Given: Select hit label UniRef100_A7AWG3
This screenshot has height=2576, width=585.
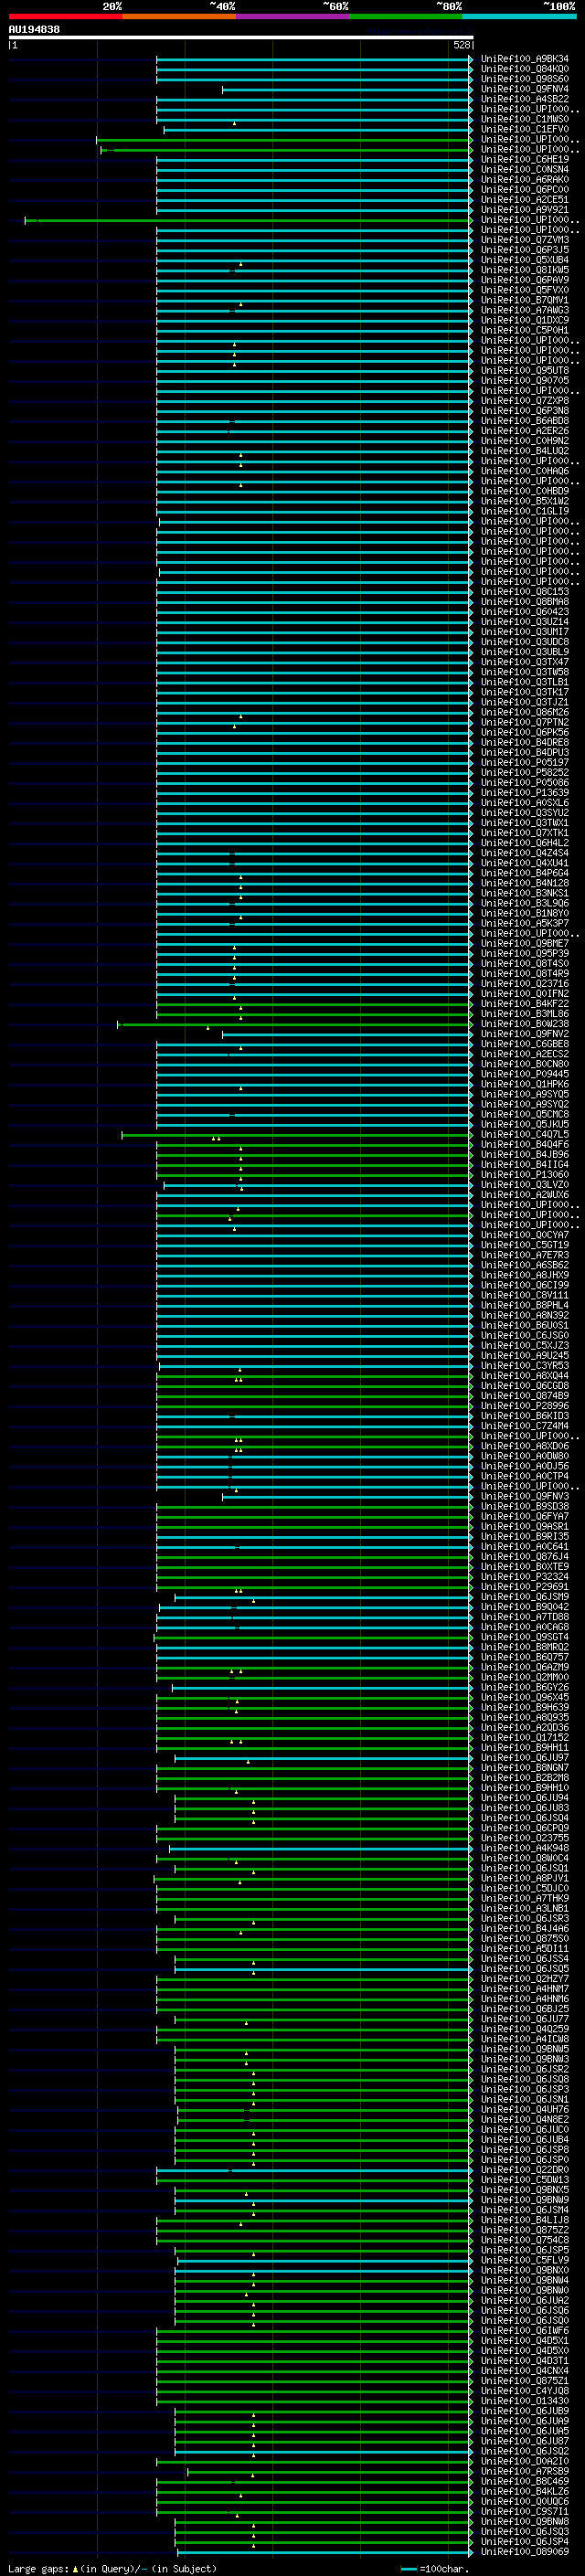Looking at the screenshot, I should tap(524, 310).
